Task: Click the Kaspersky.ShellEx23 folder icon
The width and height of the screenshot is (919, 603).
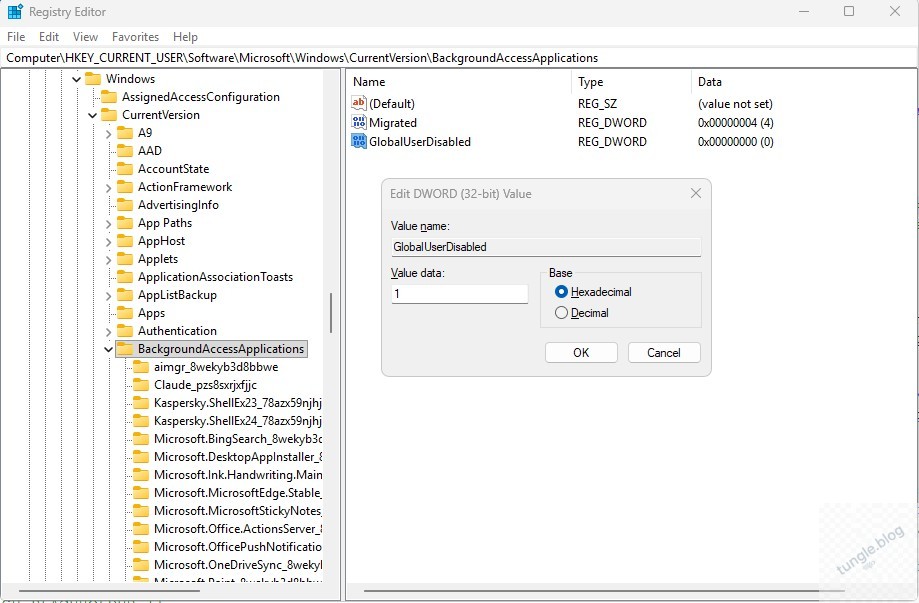Action: (141, 403)
